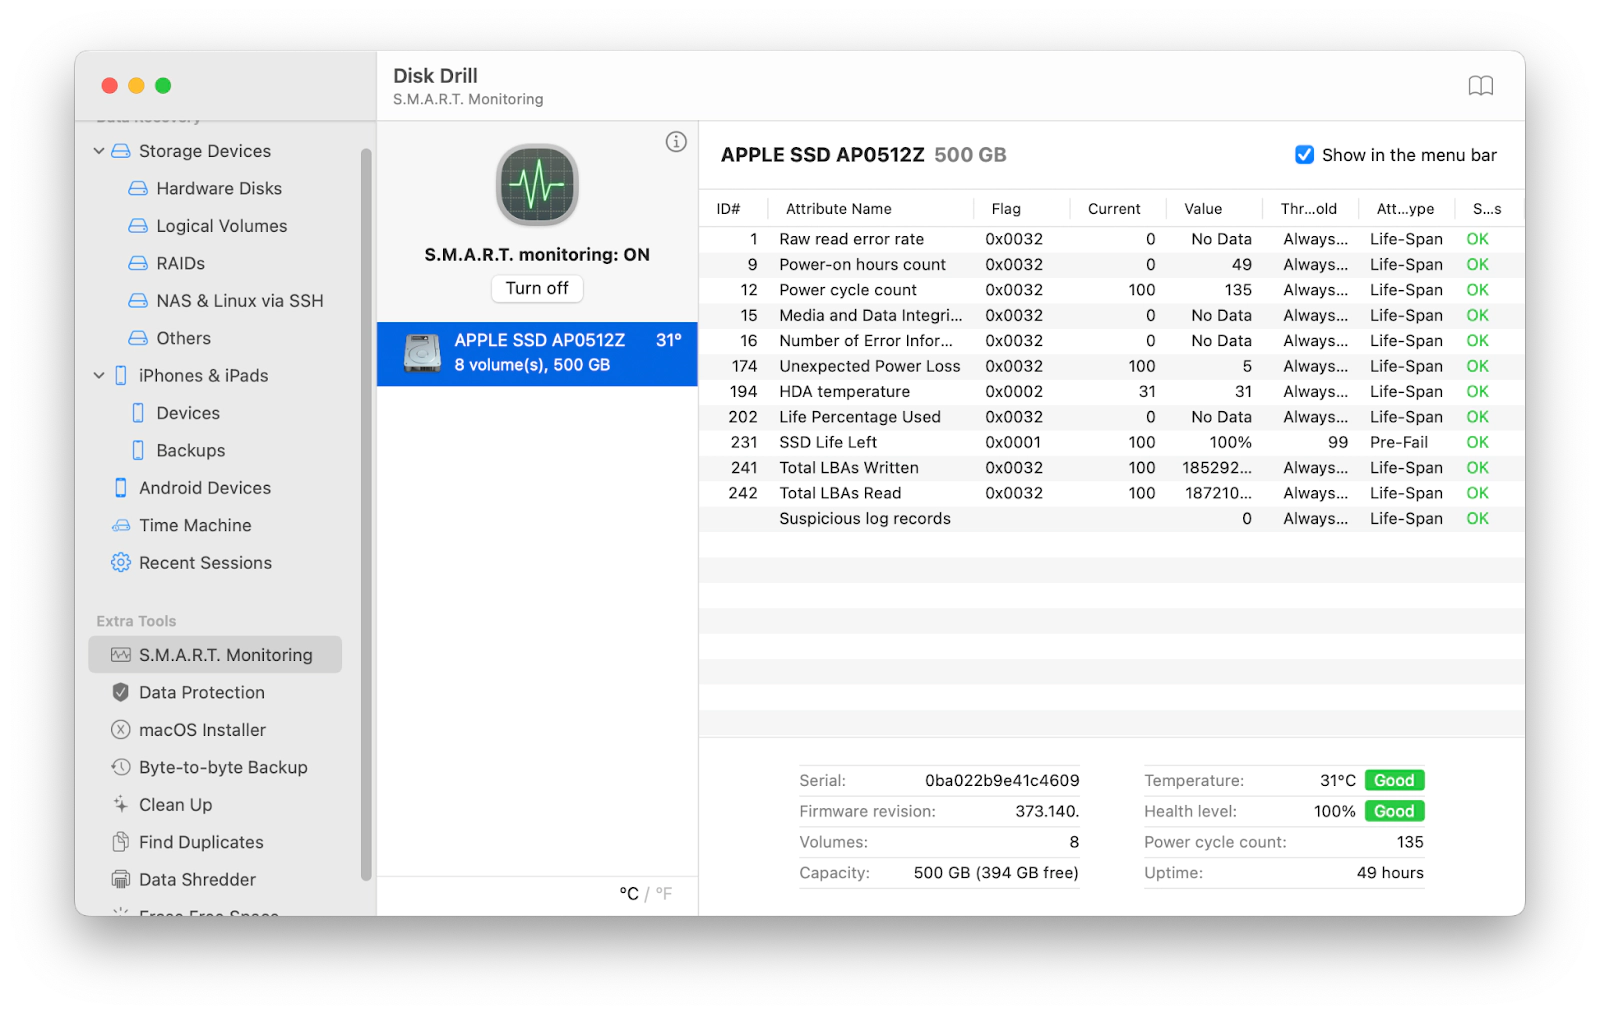Select the Unexpected Power Loss row
Viewport: 1600px width, 1015px height.
click(1112, 366)
